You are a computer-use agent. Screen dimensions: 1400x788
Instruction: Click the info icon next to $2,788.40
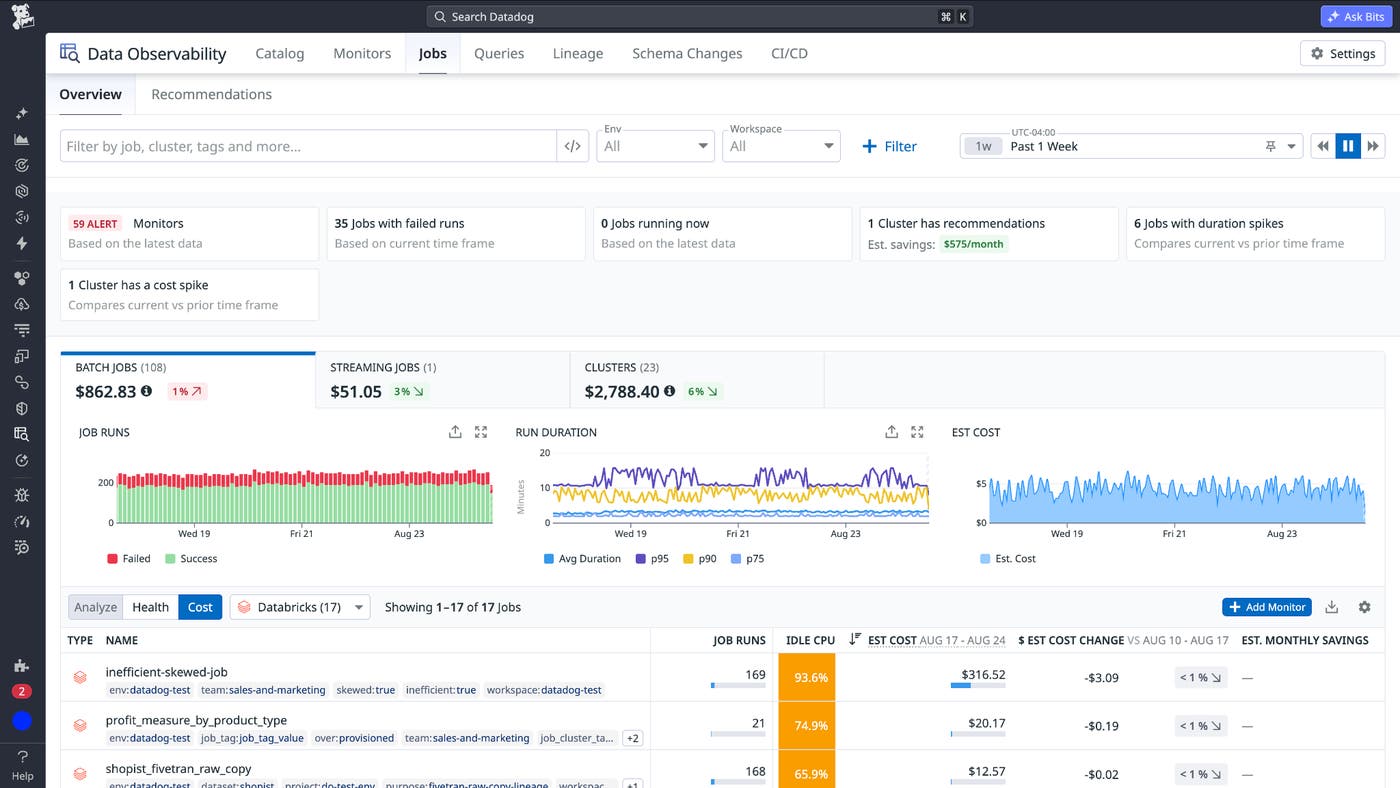point(669,391)
